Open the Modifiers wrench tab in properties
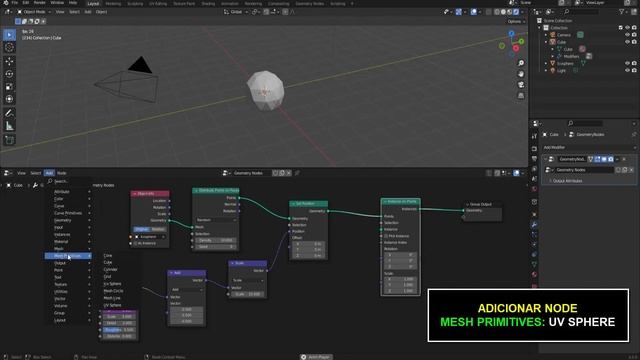This screenshot has width=640, height=360. (534, 224)
